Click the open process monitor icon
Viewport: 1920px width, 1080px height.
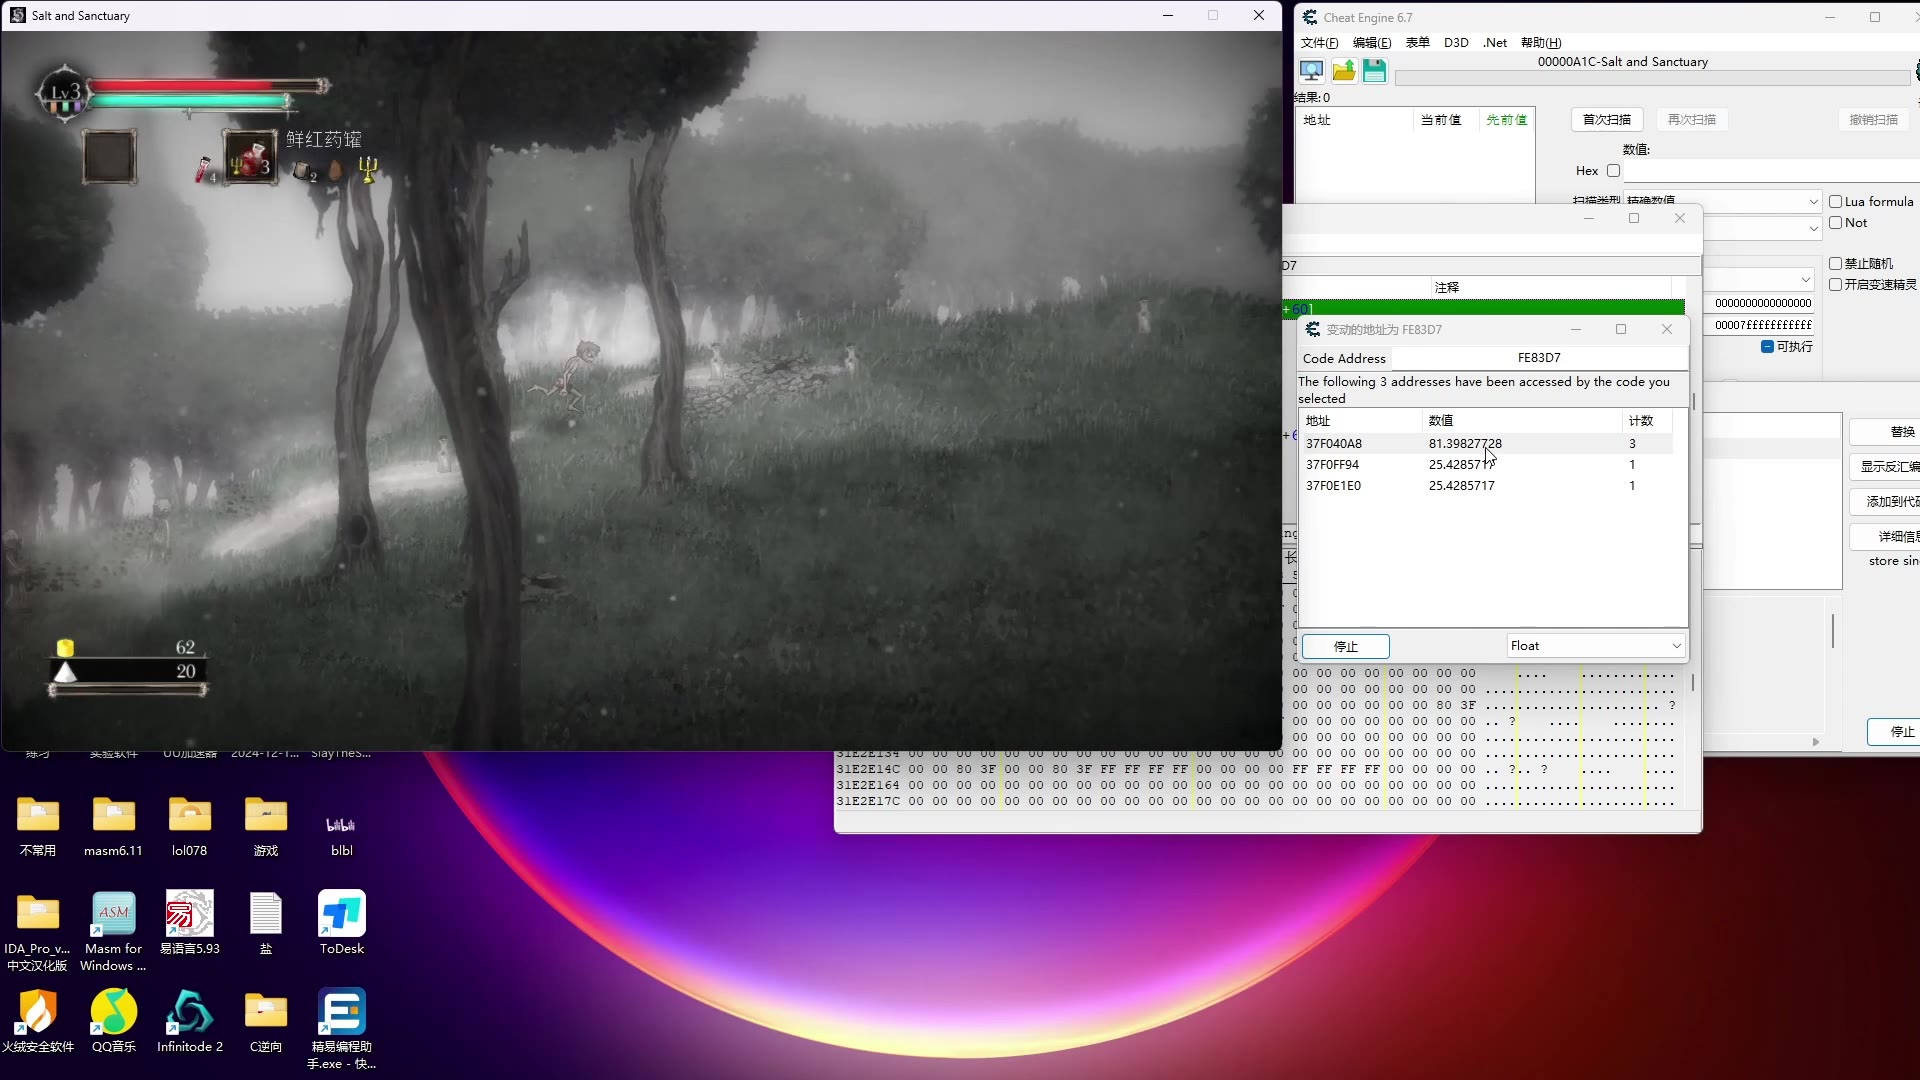pyautogui.click(x=1311, y=71)
